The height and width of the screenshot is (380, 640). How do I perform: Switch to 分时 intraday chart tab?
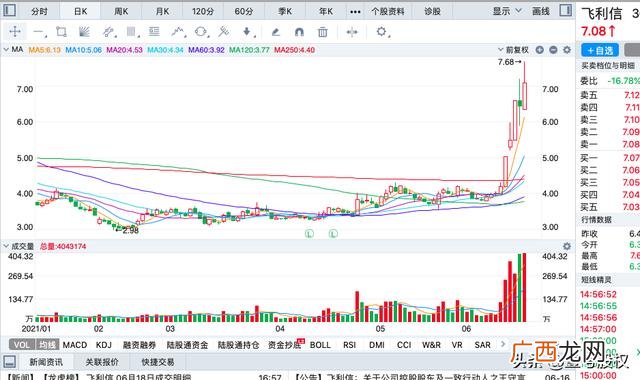[39, 11]
